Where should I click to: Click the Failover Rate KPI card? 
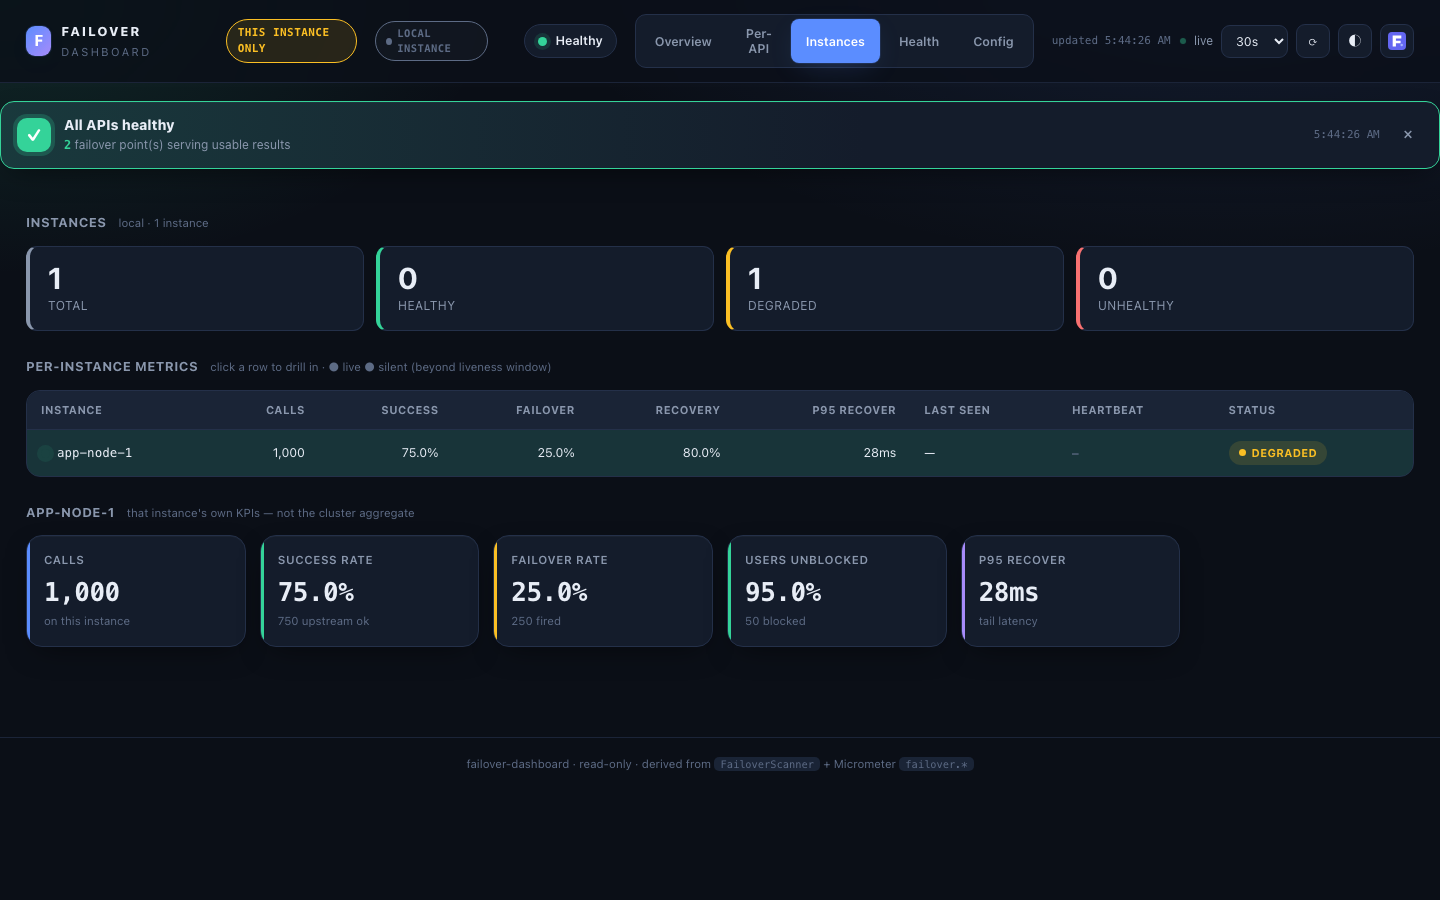pos(603,591)
